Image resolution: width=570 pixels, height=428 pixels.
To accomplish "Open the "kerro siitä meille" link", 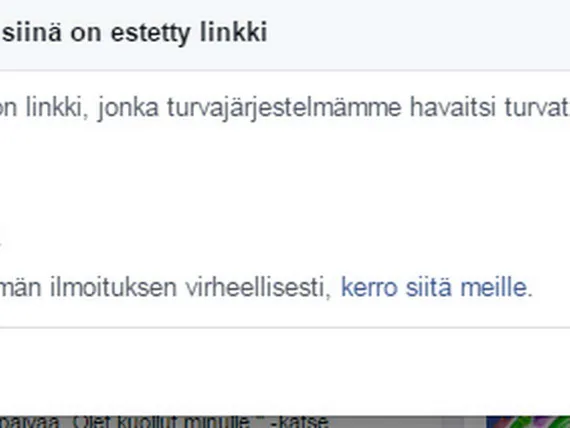I will [x=434, y=288].
